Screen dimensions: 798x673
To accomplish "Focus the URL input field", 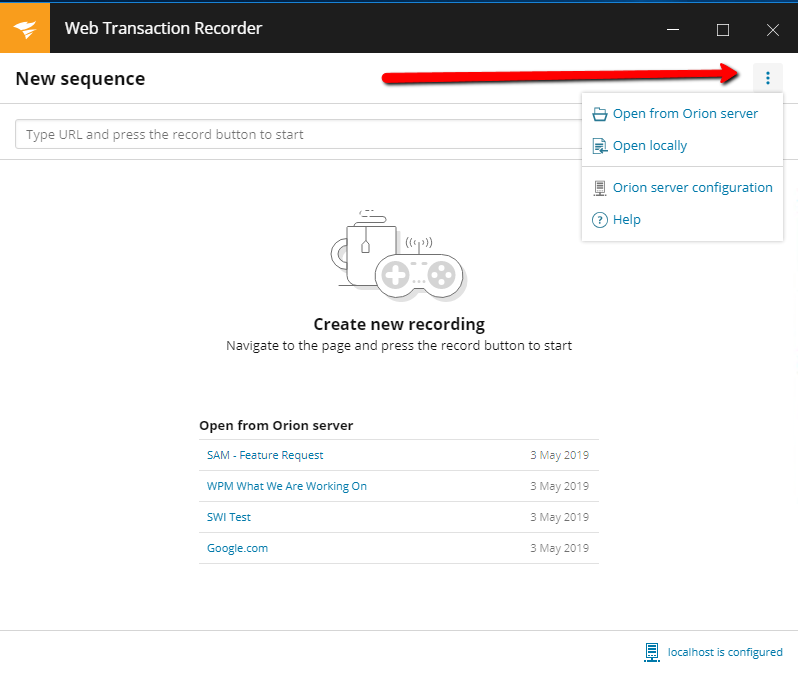I will 298,134.
